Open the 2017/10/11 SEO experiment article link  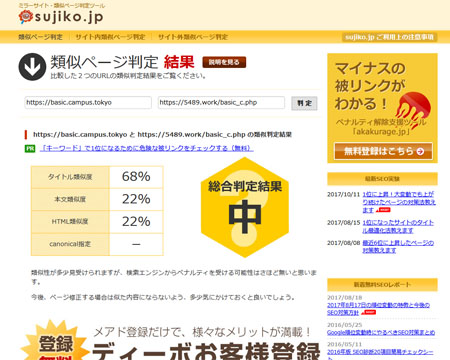(x=399, y=202)
